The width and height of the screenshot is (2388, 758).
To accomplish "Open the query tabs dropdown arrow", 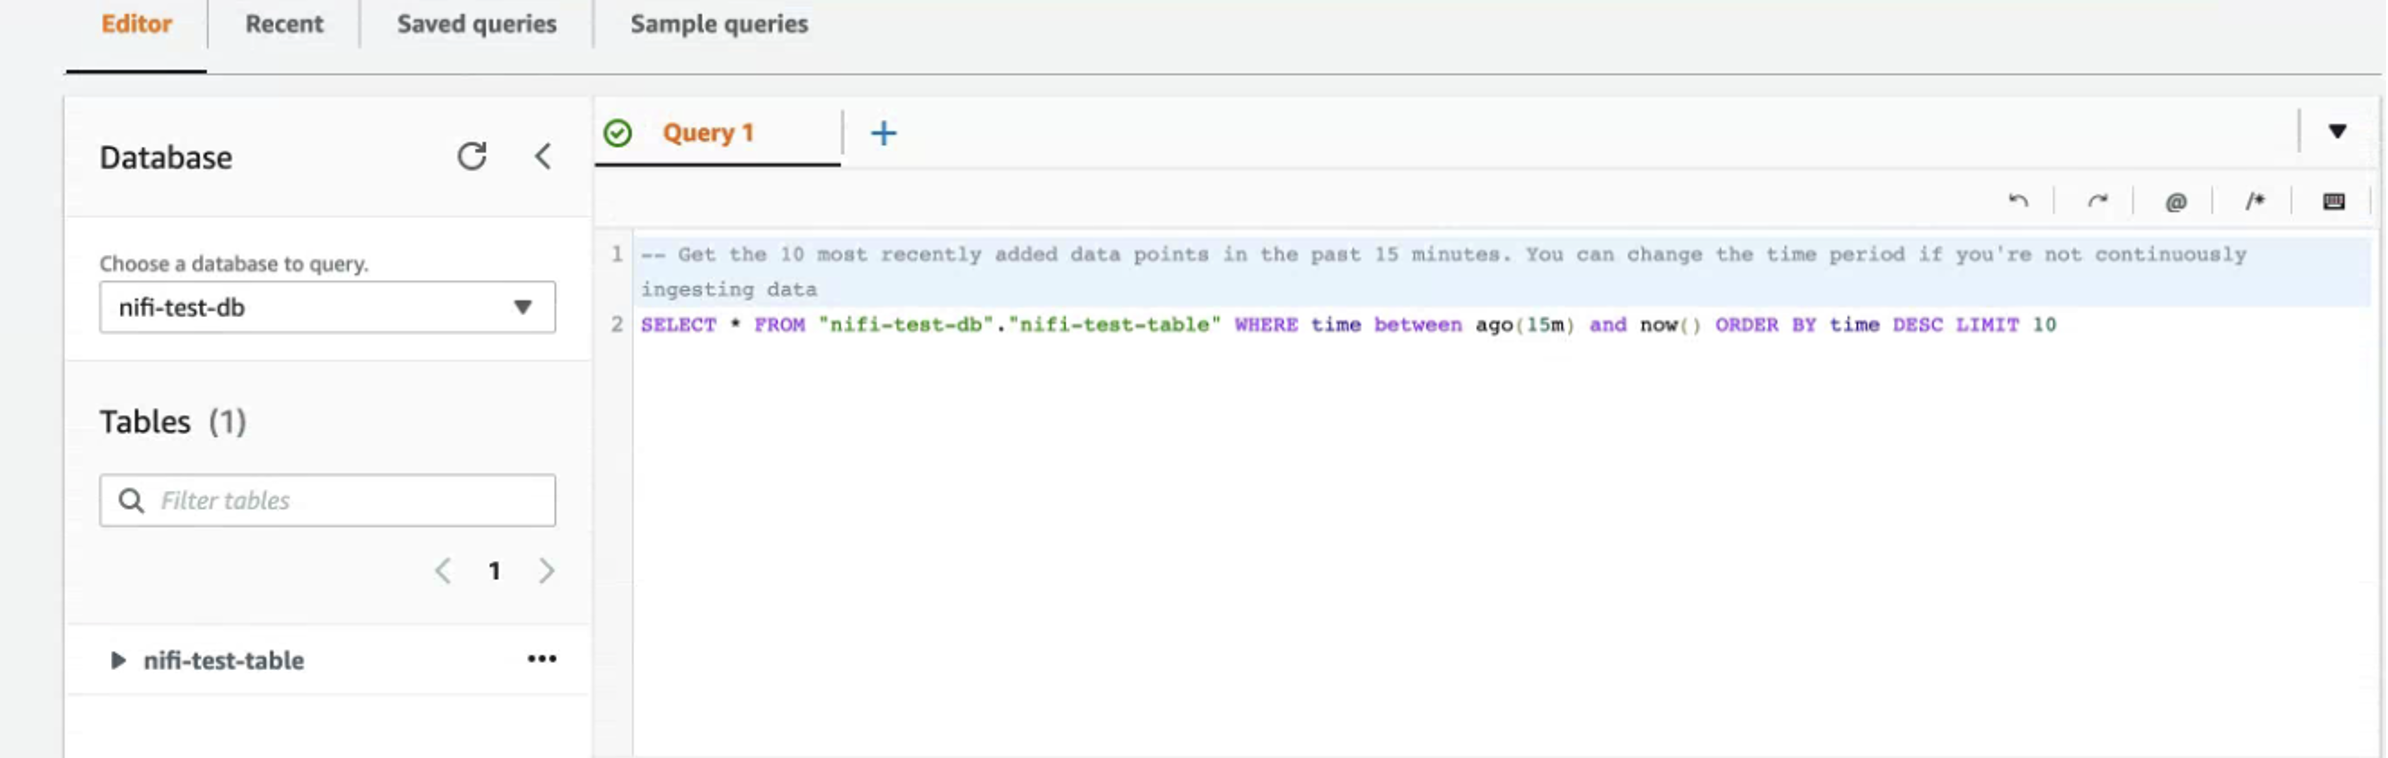I will pyautogui.click(x=2337, y=131).
